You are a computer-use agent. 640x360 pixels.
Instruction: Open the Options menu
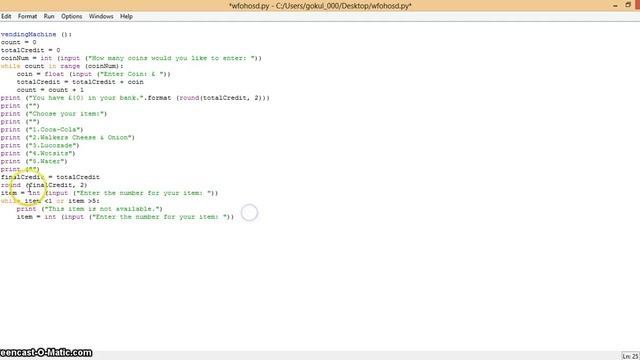click(x=71, y=16)
